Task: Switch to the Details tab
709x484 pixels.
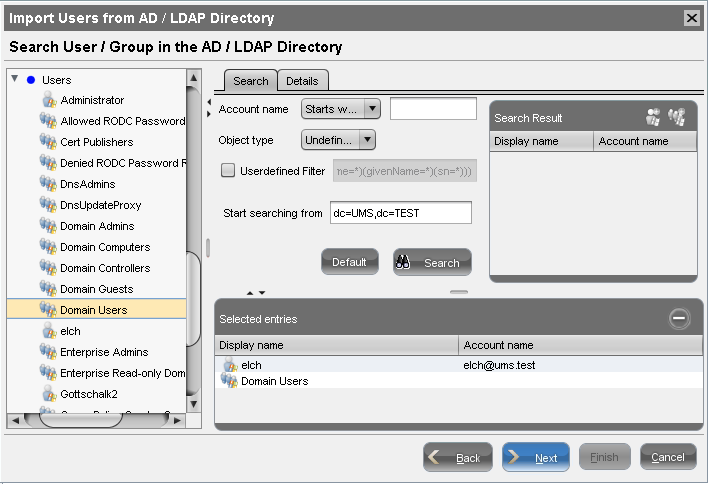Action: coord(302,81)
